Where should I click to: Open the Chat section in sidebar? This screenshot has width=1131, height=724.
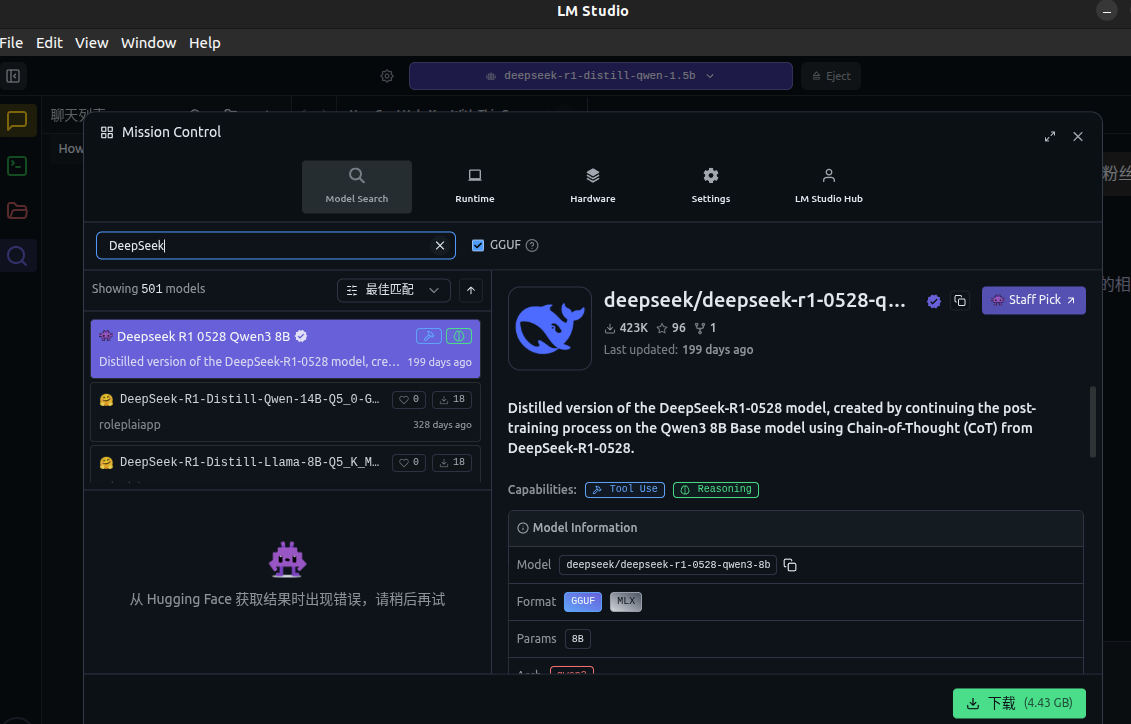coord(17,120)
